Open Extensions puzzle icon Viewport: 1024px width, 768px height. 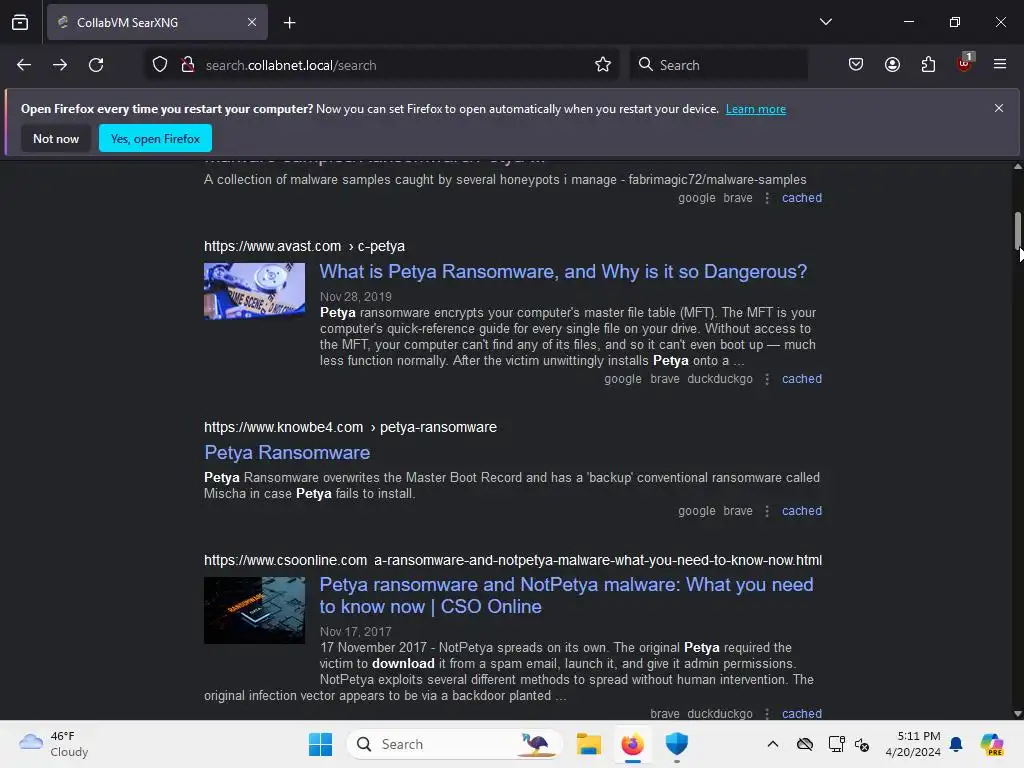click(x=928, y=65)
